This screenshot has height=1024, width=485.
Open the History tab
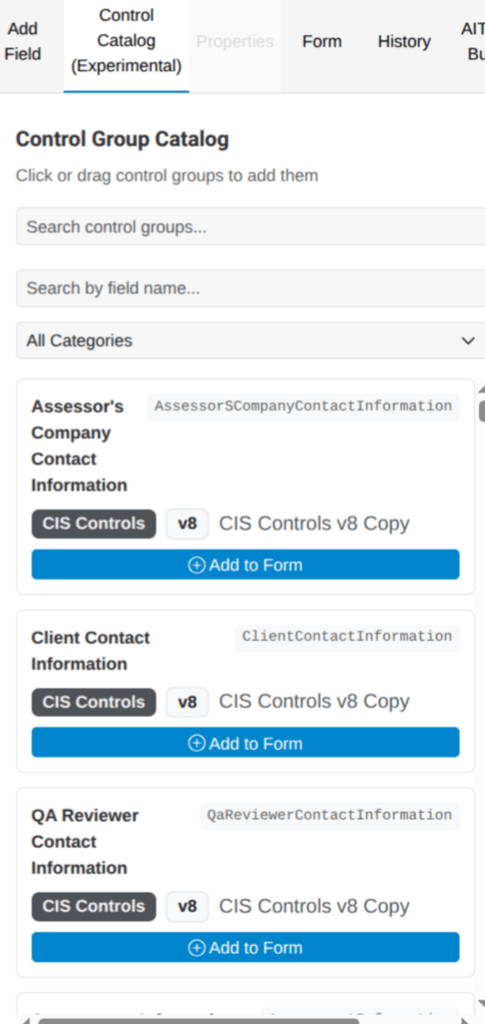click(x=404, y=42)
